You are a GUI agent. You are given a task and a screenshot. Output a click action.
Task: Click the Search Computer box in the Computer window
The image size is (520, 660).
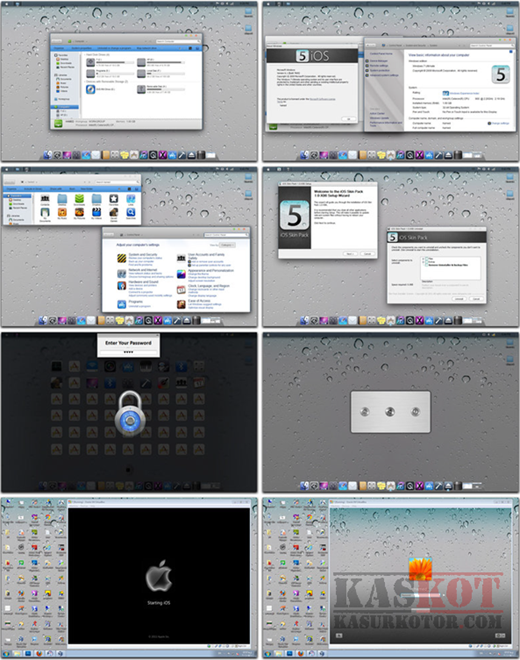[x=178, y=41]
